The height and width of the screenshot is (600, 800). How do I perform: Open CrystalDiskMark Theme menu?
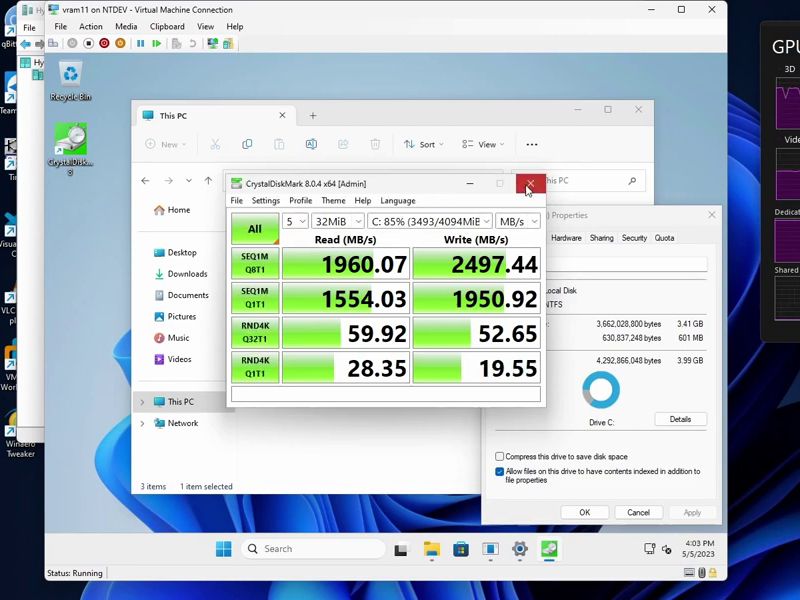coord(333,201)
